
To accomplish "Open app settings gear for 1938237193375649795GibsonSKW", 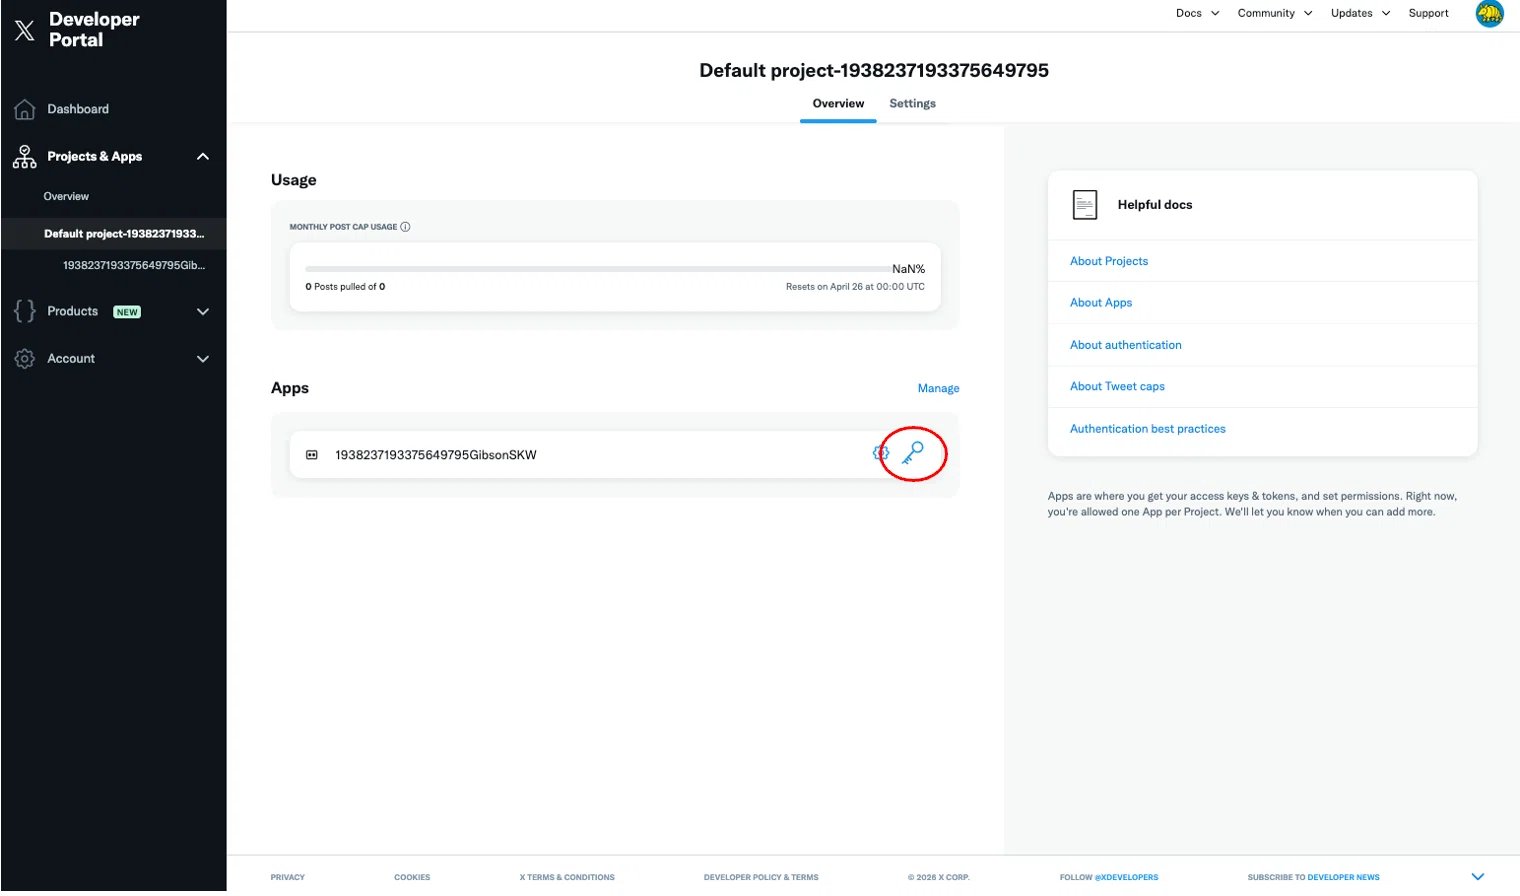I will 881,454.
